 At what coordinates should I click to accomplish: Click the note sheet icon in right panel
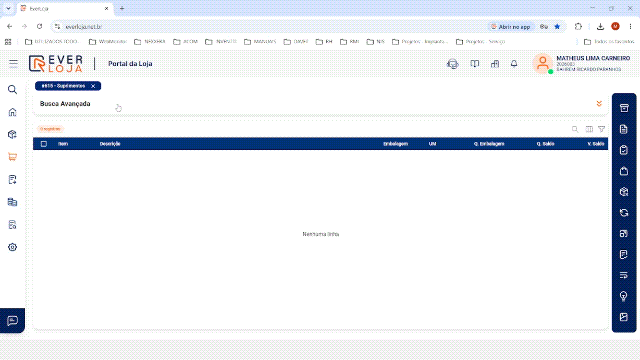click(x=624, y=255)
